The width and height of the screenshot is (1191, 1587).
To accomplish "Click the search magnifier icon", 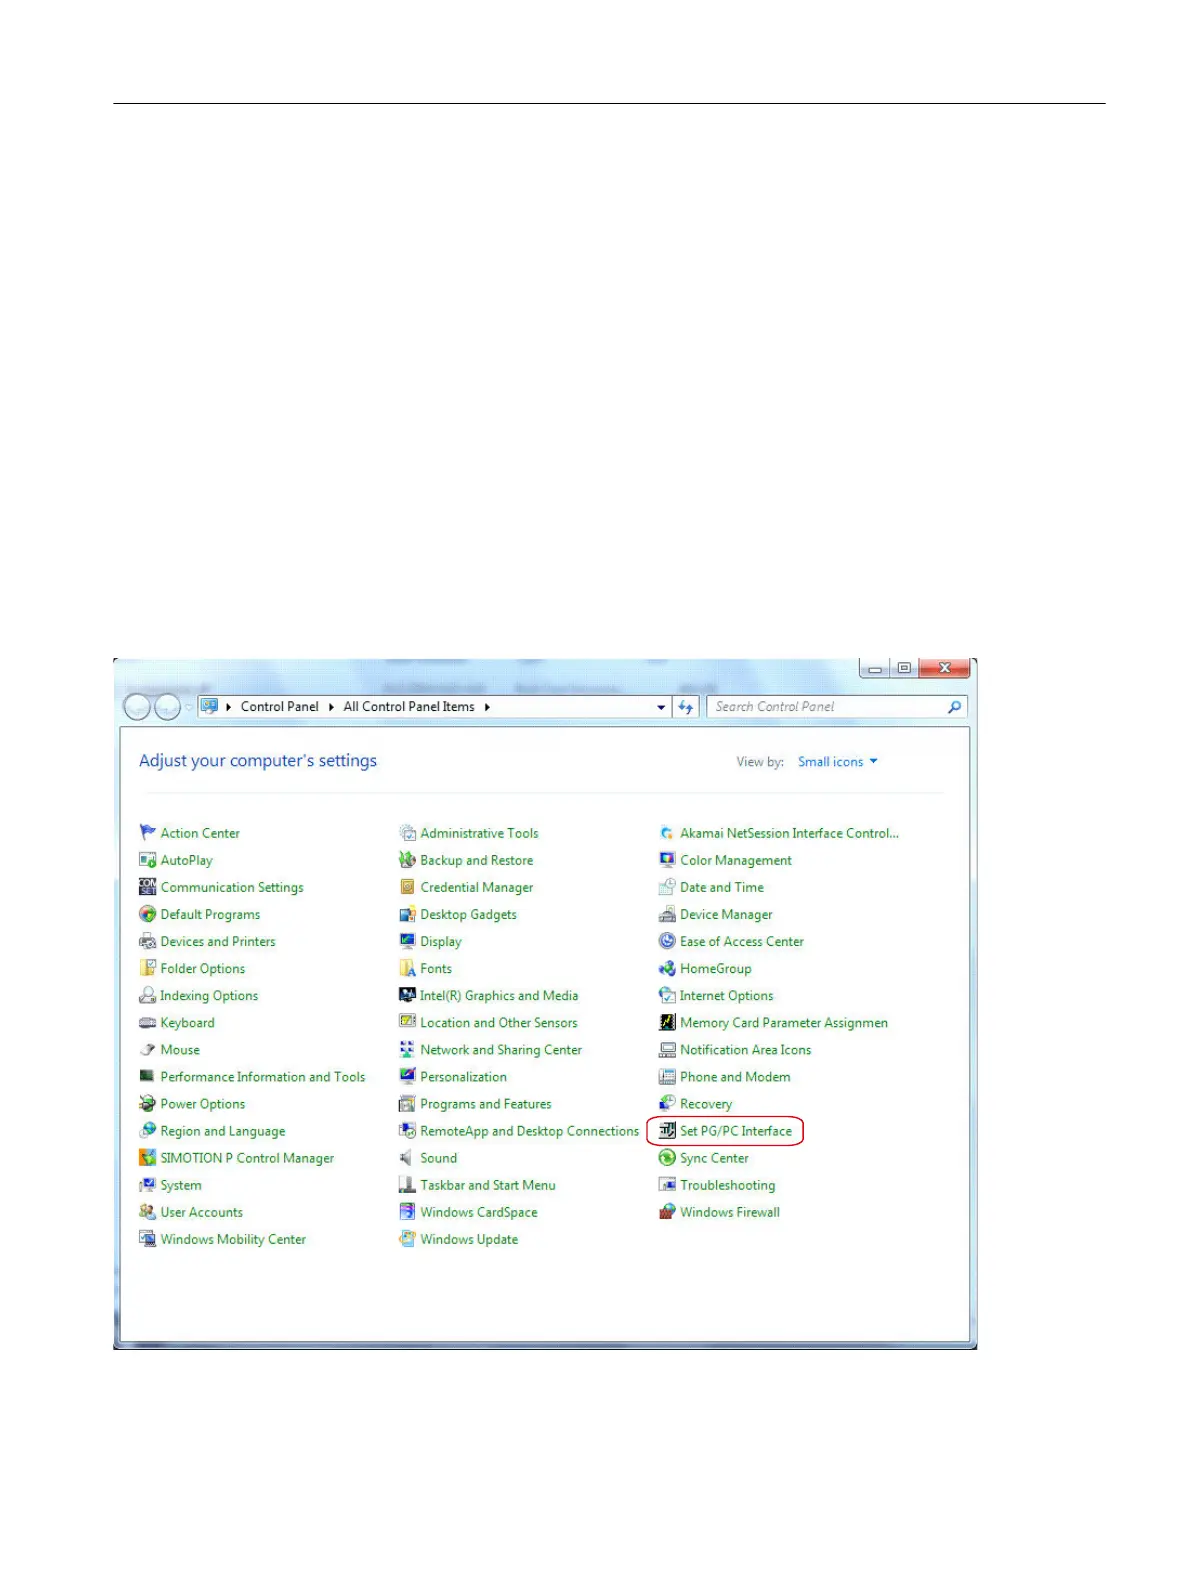I will (x=954, y=707).
